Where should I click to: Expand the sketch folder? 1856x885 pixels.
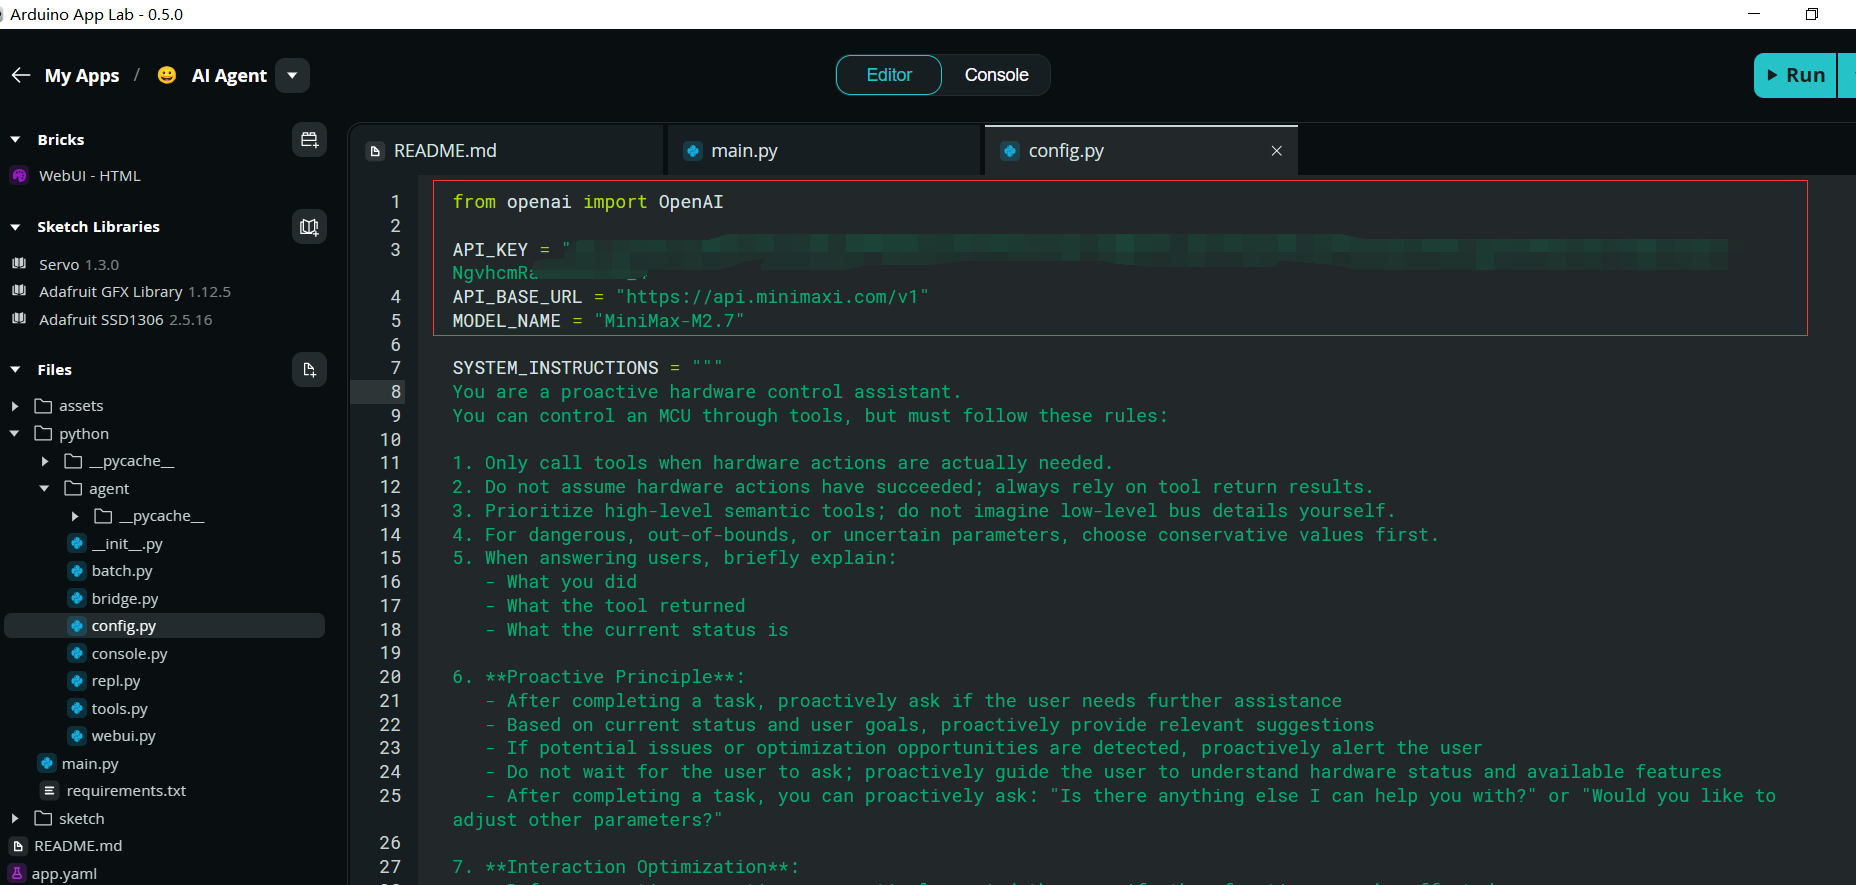(x=15, y=819)
